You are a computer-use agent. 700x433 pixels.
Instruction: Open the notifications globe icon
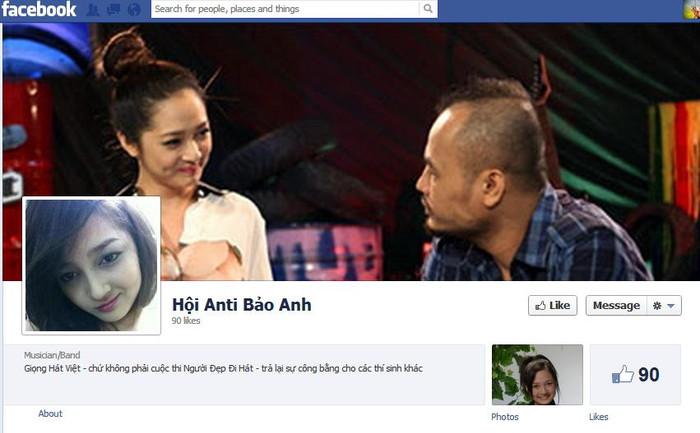(134, 9)
